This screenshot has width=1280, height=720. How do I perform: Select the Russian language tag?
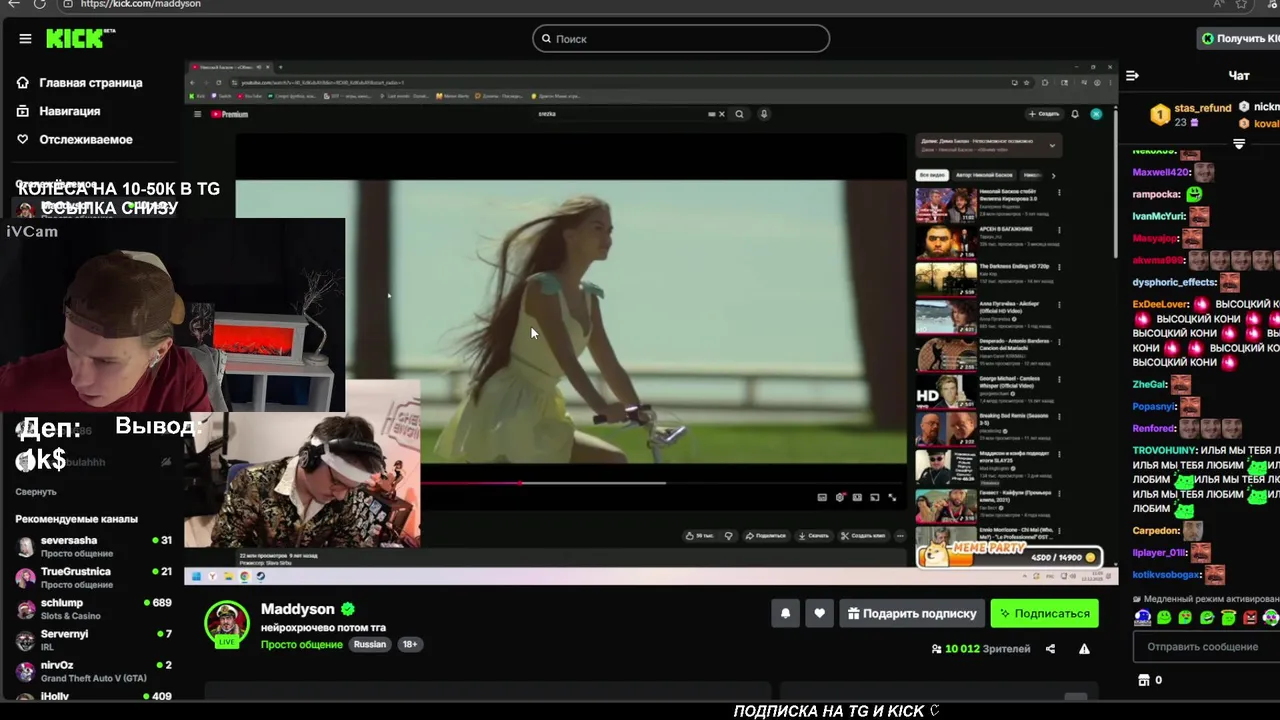point(369,645)
